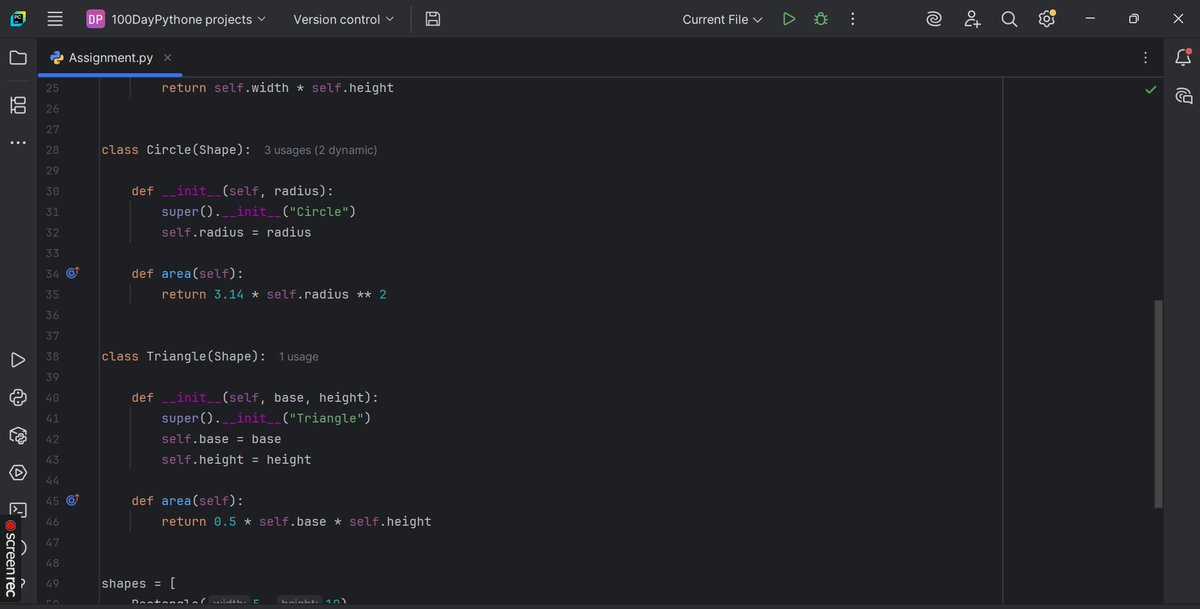Open IDE settings gear
This screenshot has width=1200, height=609.
(x=1046, y=19)
